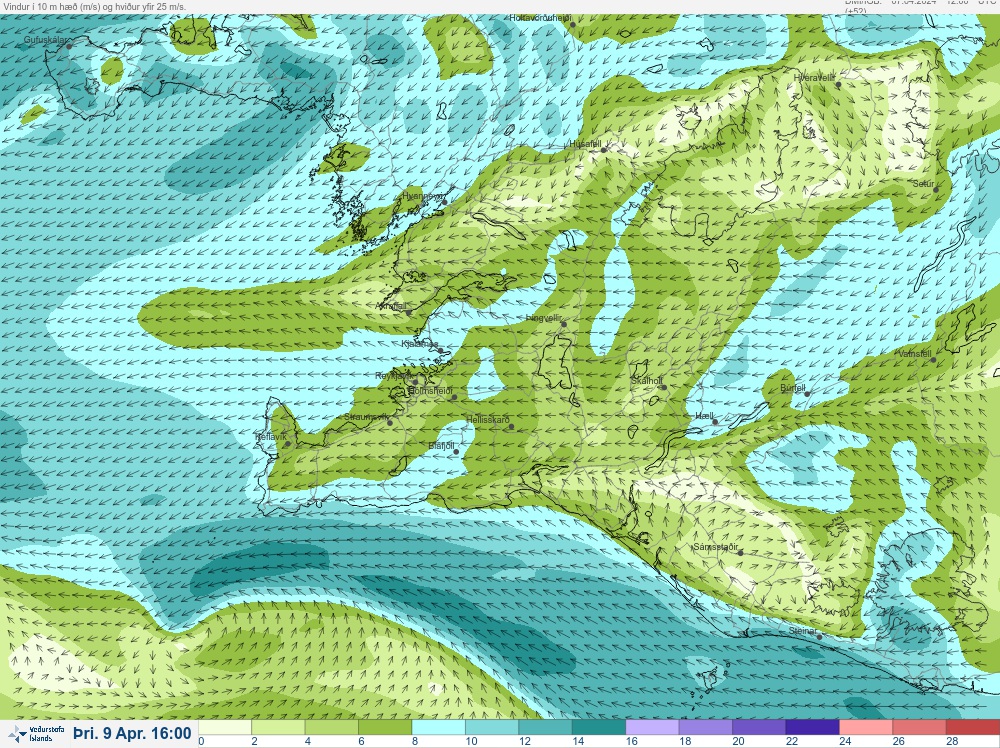This screenshot has width=1000, height=748.
Task: Pick the dark red 28+ m/s legend swatch
Action: pos(973,728)
